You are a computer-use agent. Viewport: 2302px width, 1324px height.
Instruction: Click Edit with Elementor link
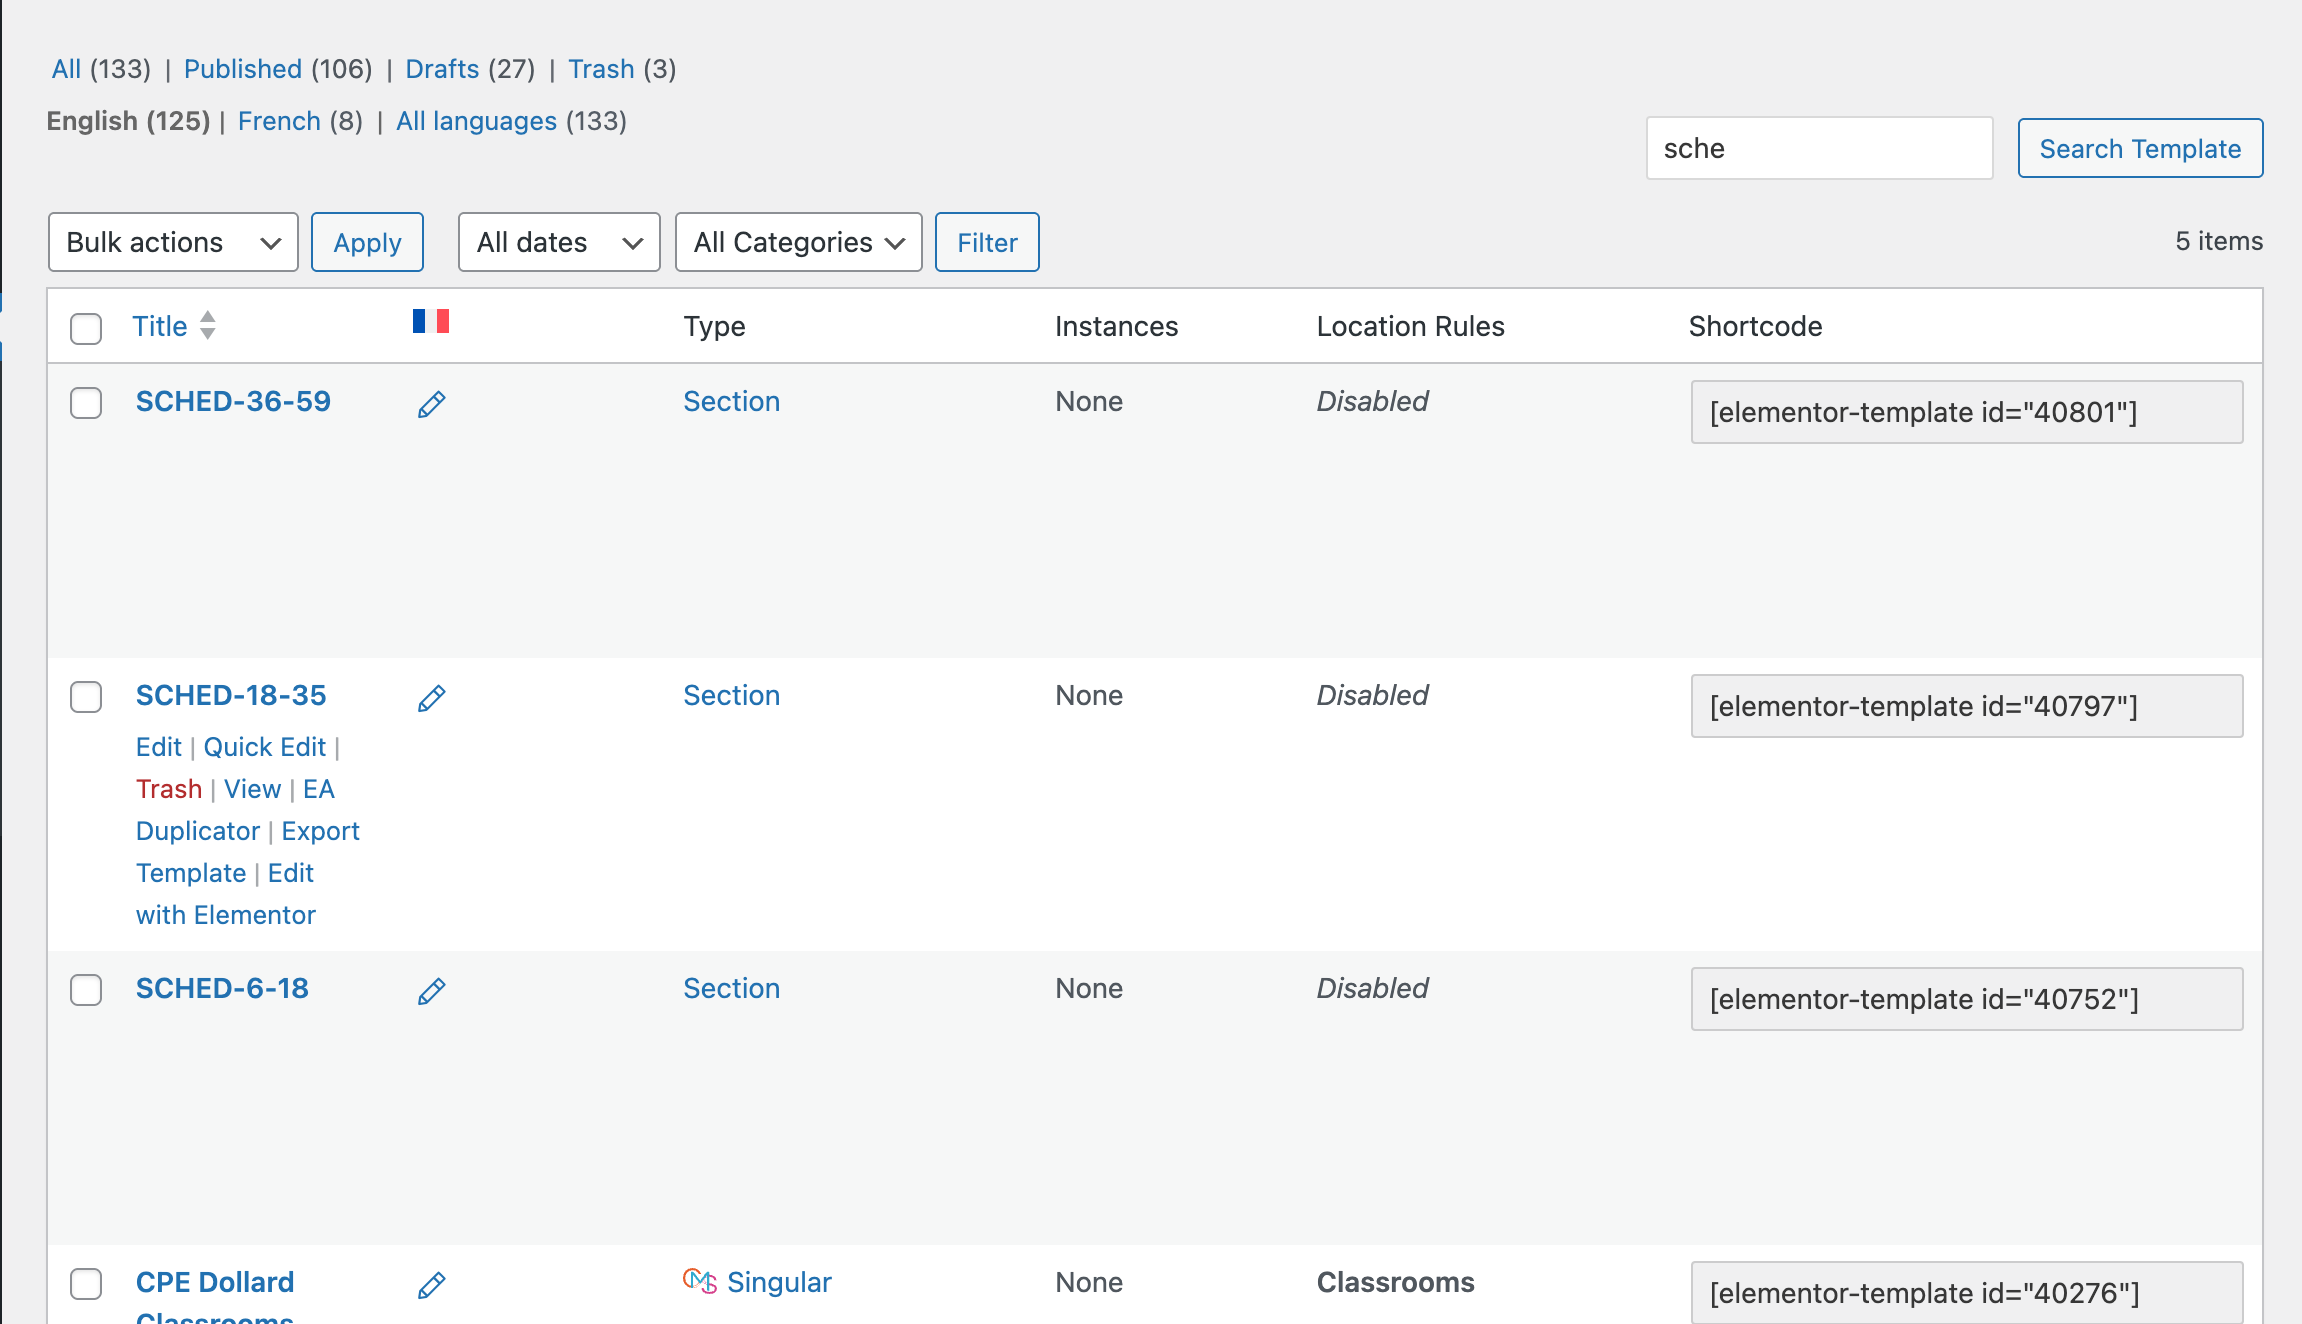pyautogui.click(x=226, y=915)
